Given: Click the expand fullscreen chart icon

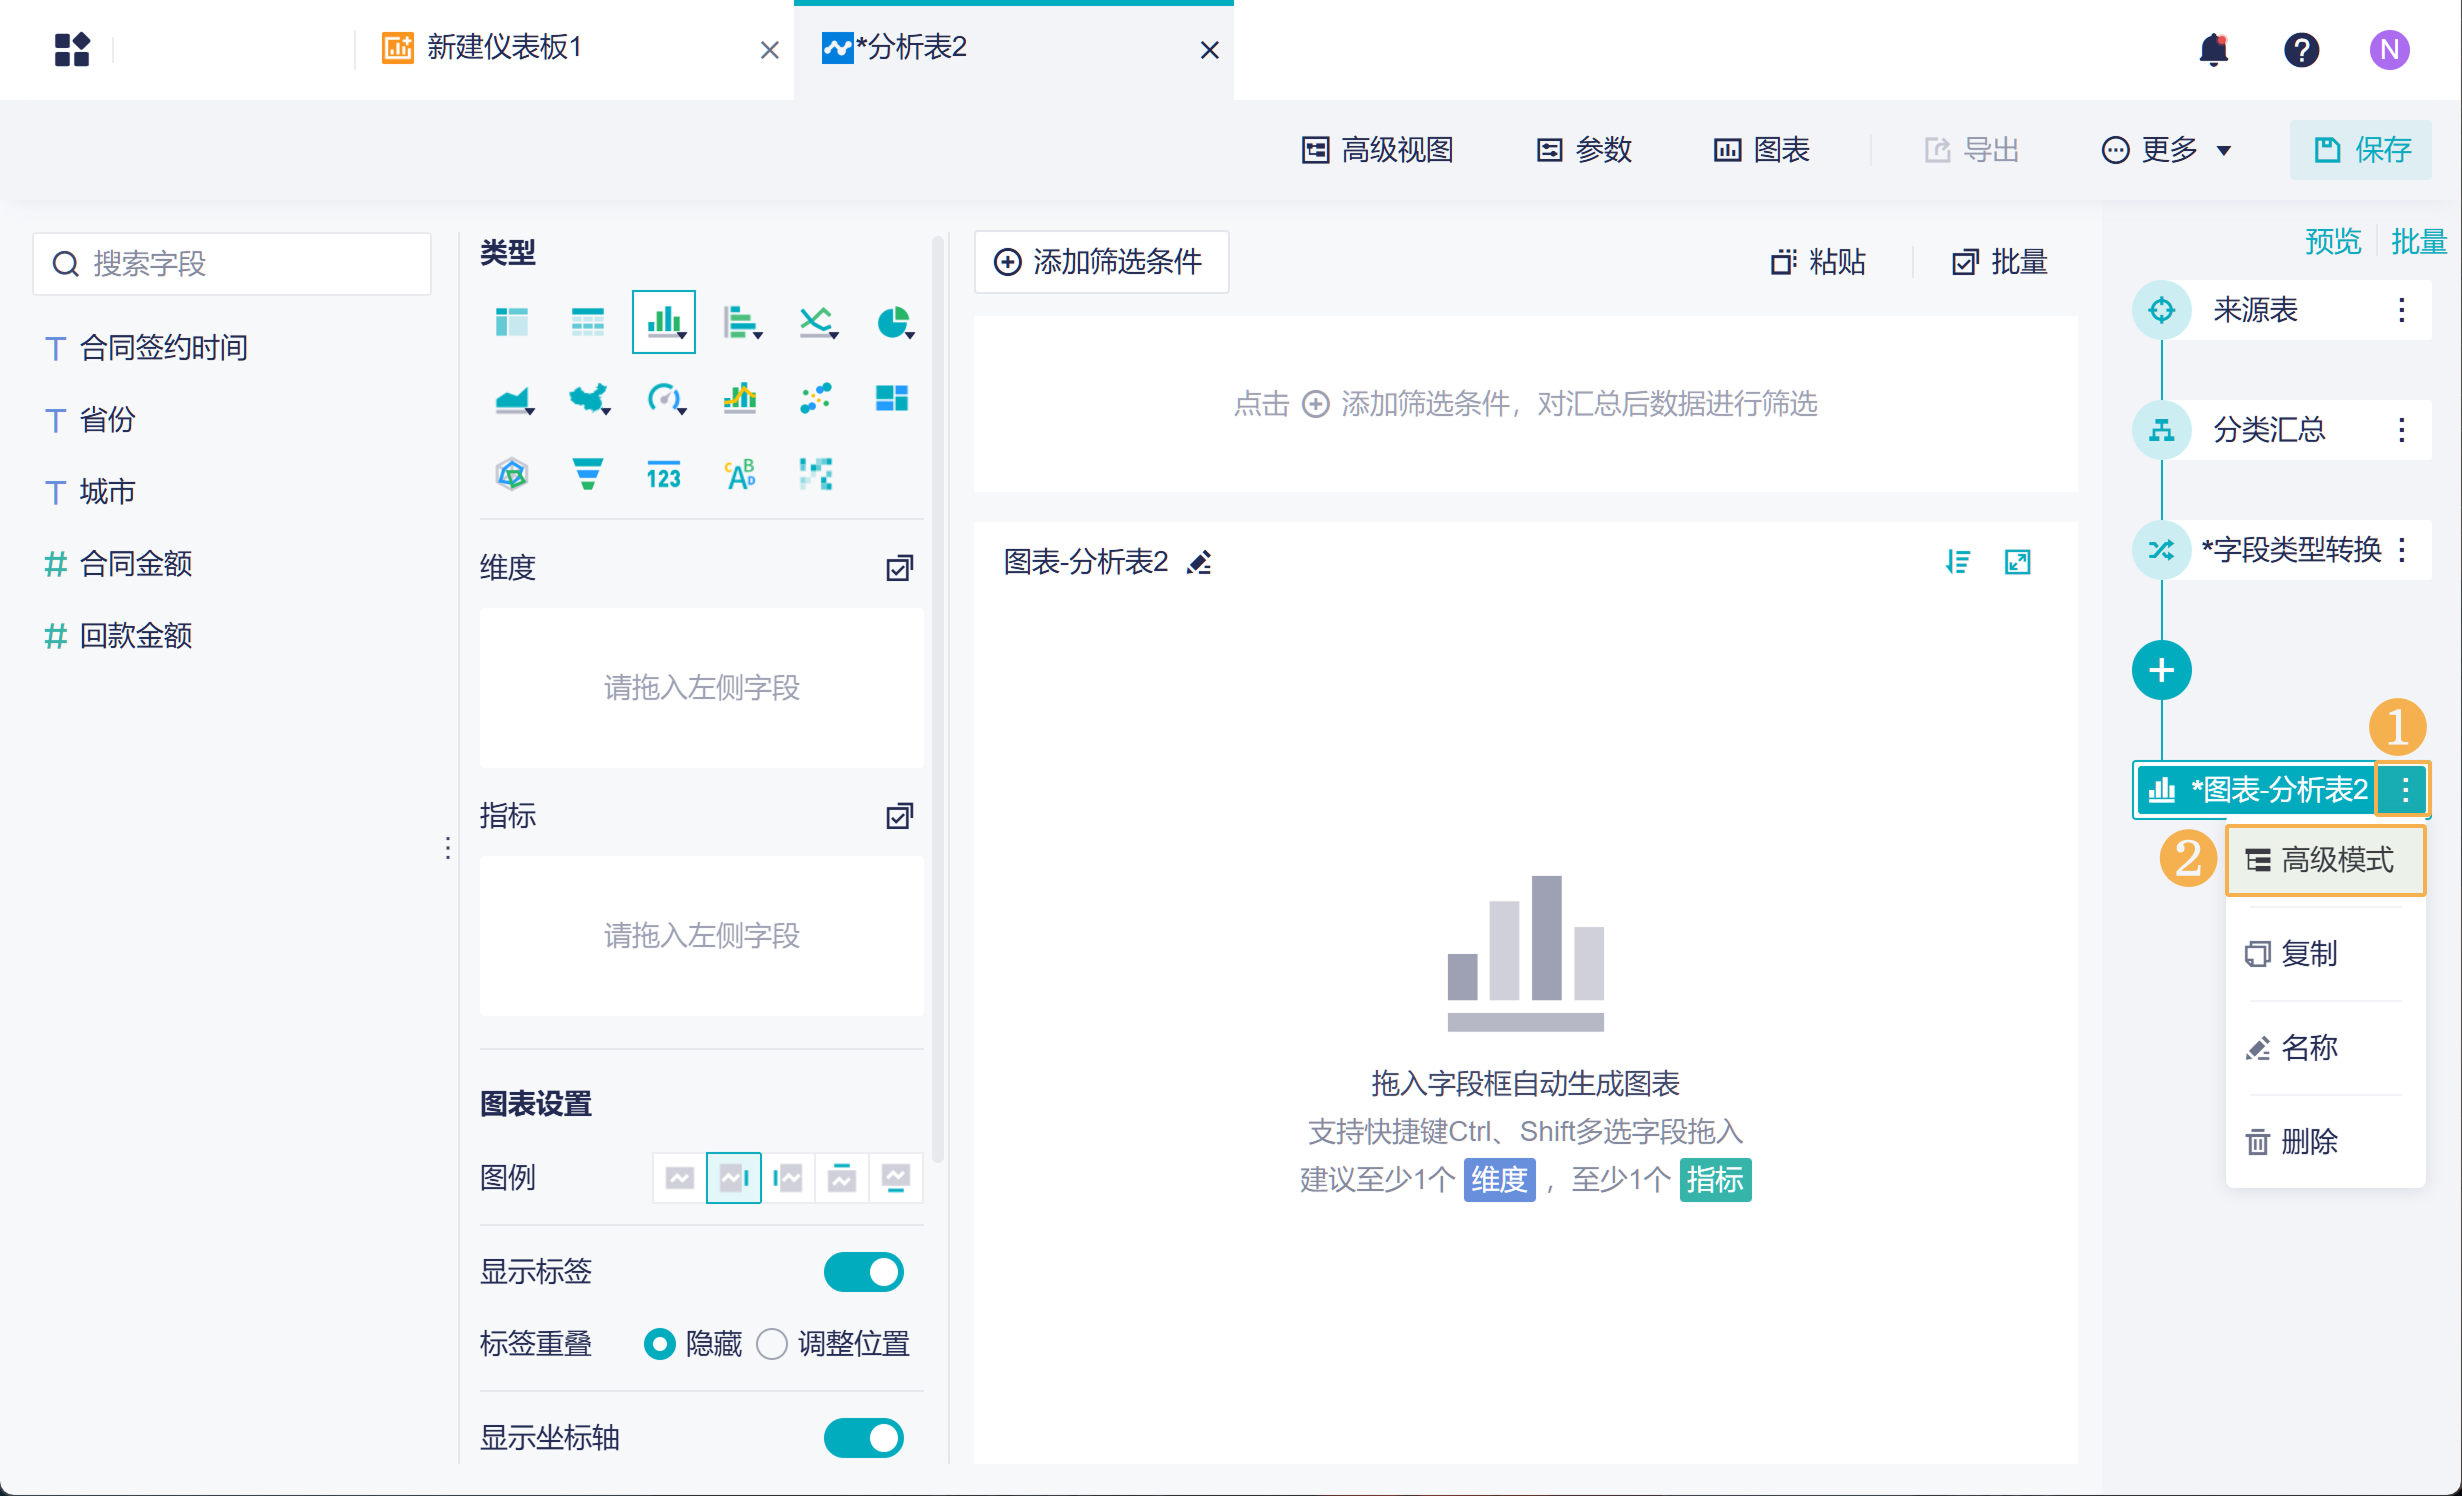Looking at the screenshot, I should coord(2017,563).
